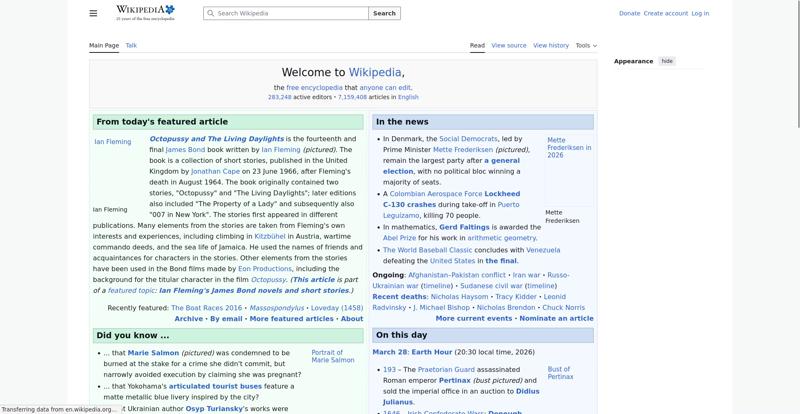Hide the Appearance sidebar panel

(667, 61)
